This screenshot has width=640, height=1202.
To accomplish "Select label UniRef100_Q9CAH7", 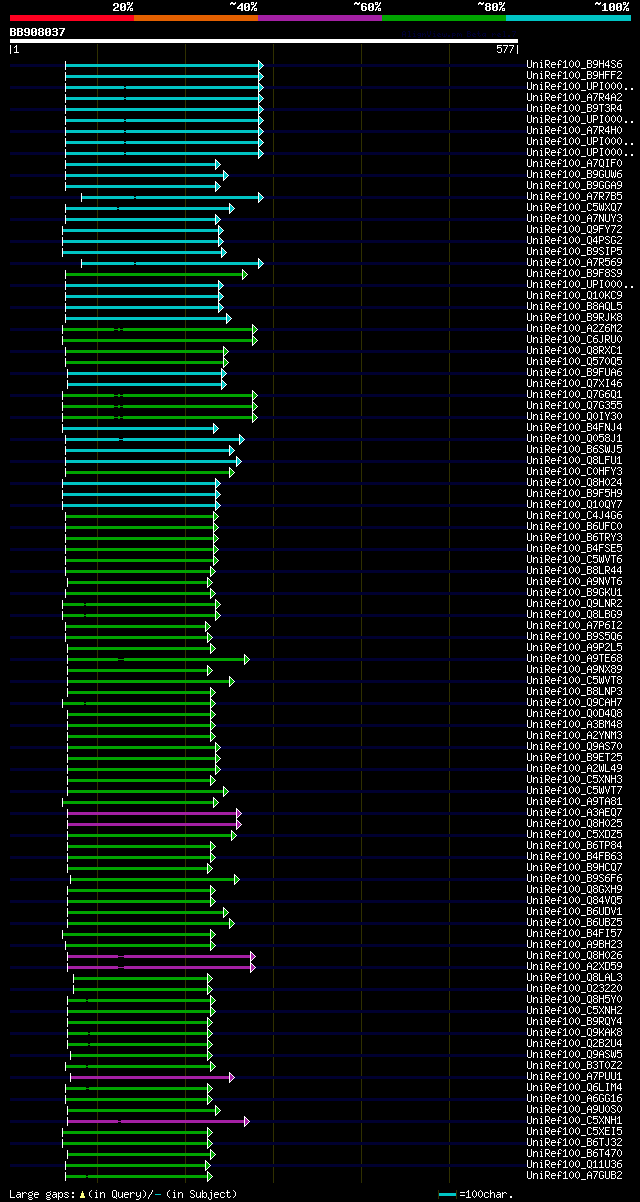I will [x=574, y=702].
